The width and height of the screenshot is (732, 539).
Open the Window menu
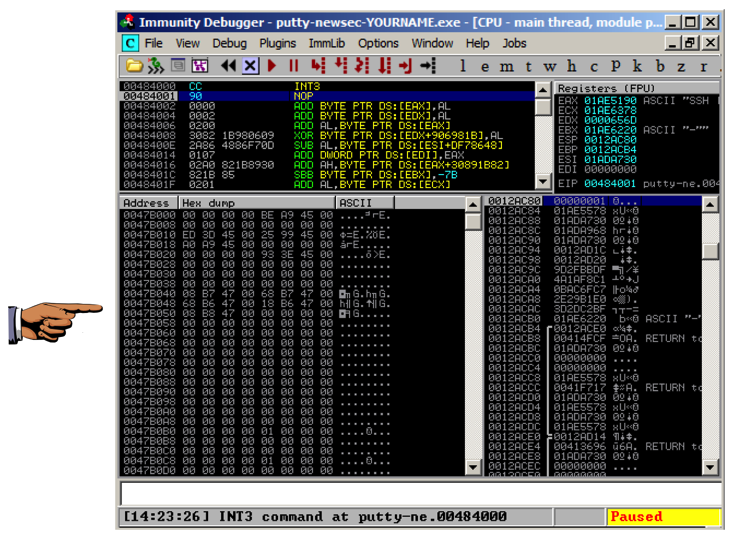coord(432,43)
